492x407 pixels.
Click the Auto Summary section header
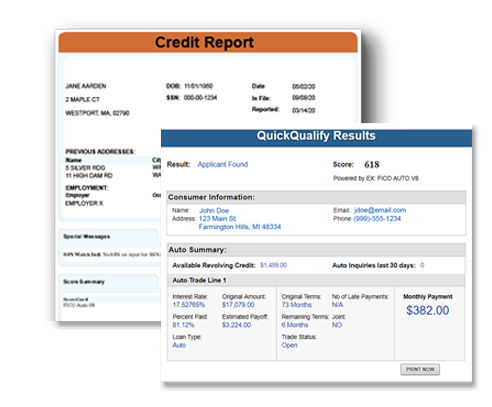coord(316,250)
